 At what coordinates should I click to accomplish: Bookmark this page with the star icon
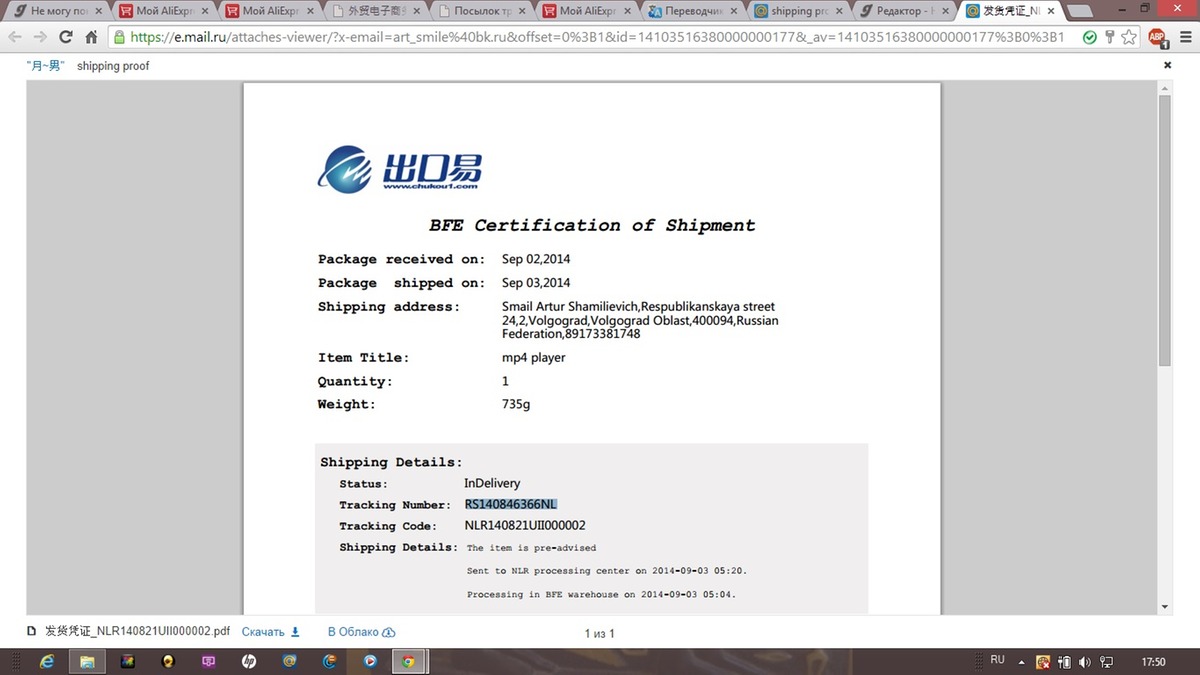pos(1129,37)
